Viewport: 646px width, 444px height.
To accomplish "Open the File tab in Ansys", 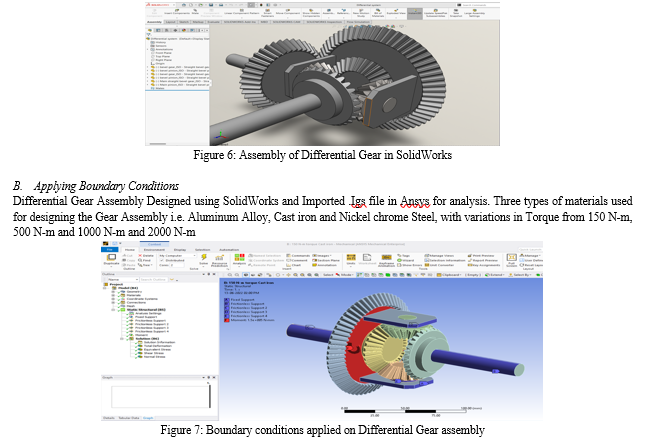I will 110,250.
